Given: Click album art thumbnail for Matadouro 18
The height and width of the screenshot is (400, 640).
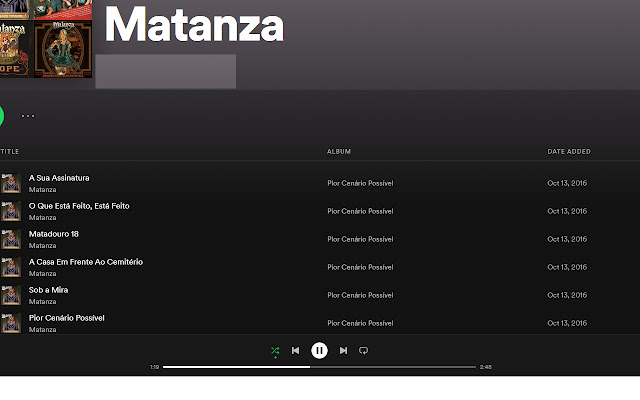Looking at the screenshot, I should pyautogui.click(x=11, y=239).
